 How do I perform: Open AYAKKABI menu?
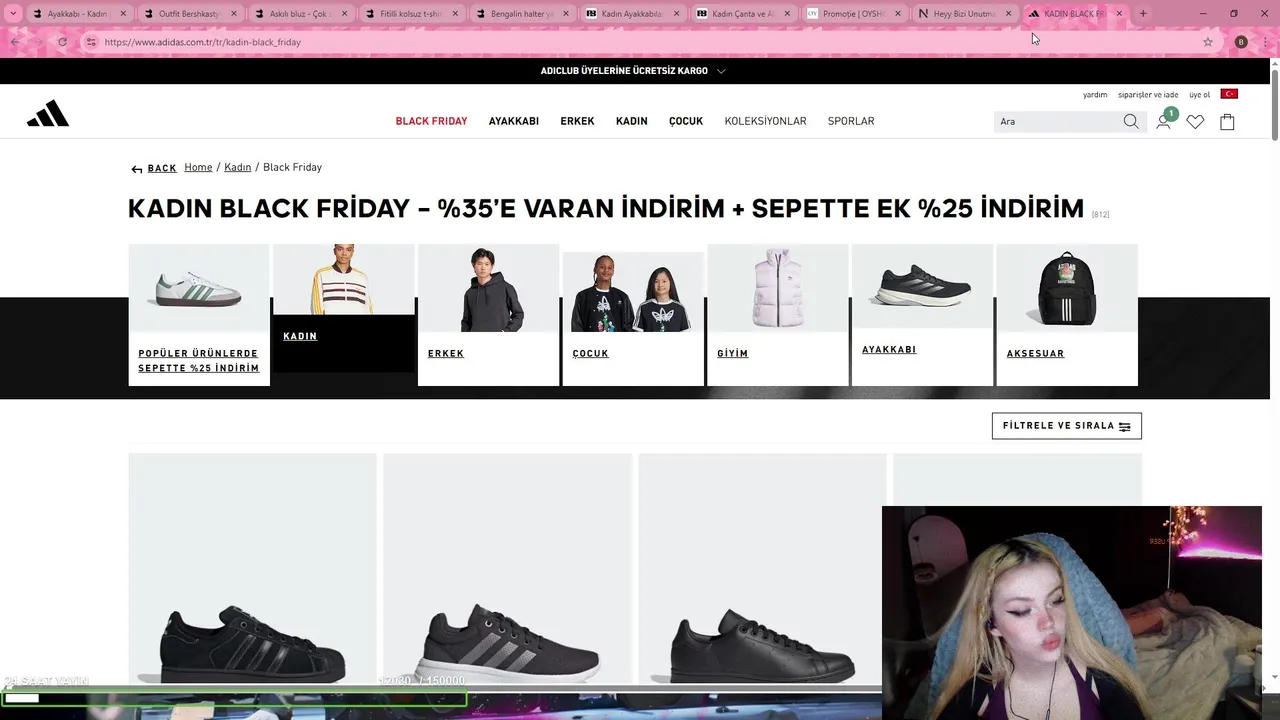[x=514, y=121]
